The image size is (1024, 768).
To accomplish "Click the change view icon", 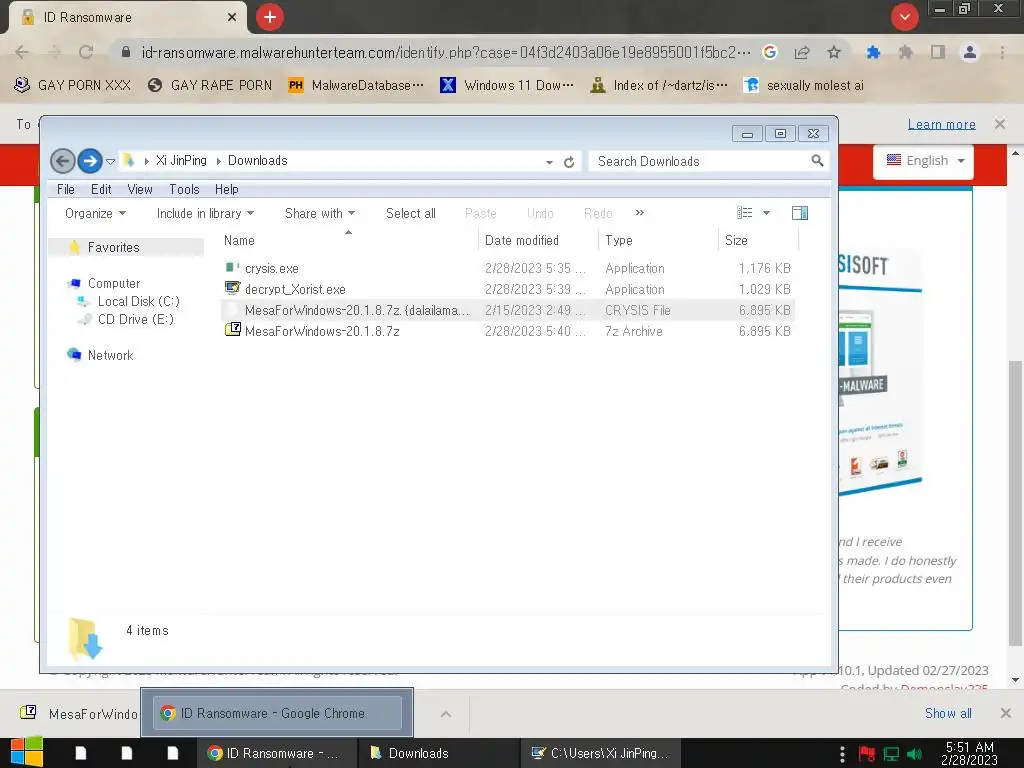I will 744,213.
